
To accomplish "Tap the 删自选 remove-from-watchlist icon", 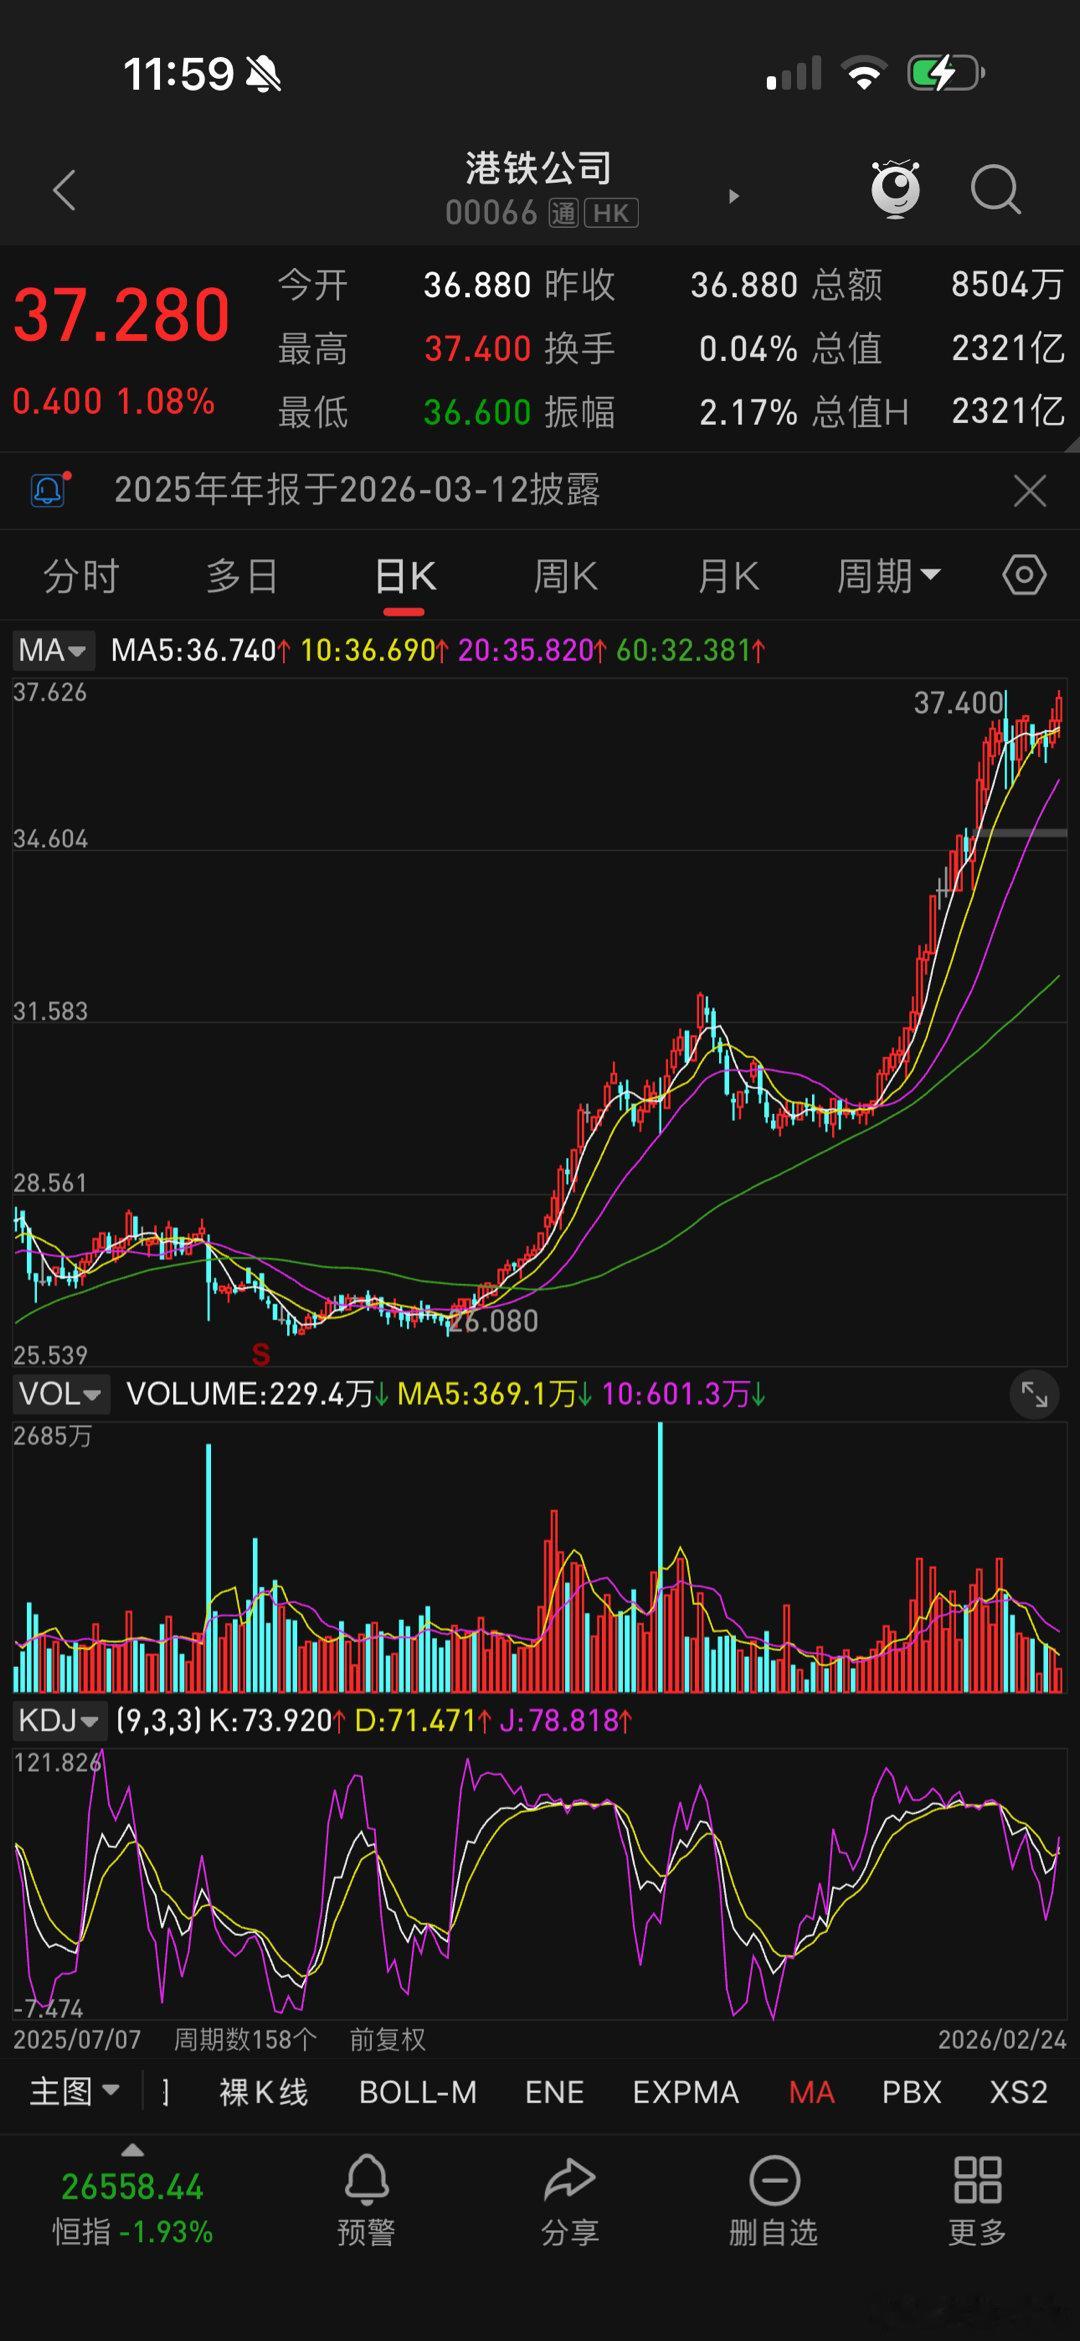I will [774, 2180].
